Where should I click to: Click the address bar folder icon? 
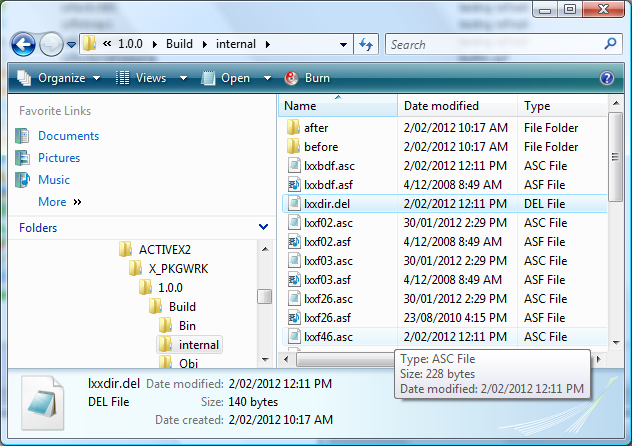89,44
